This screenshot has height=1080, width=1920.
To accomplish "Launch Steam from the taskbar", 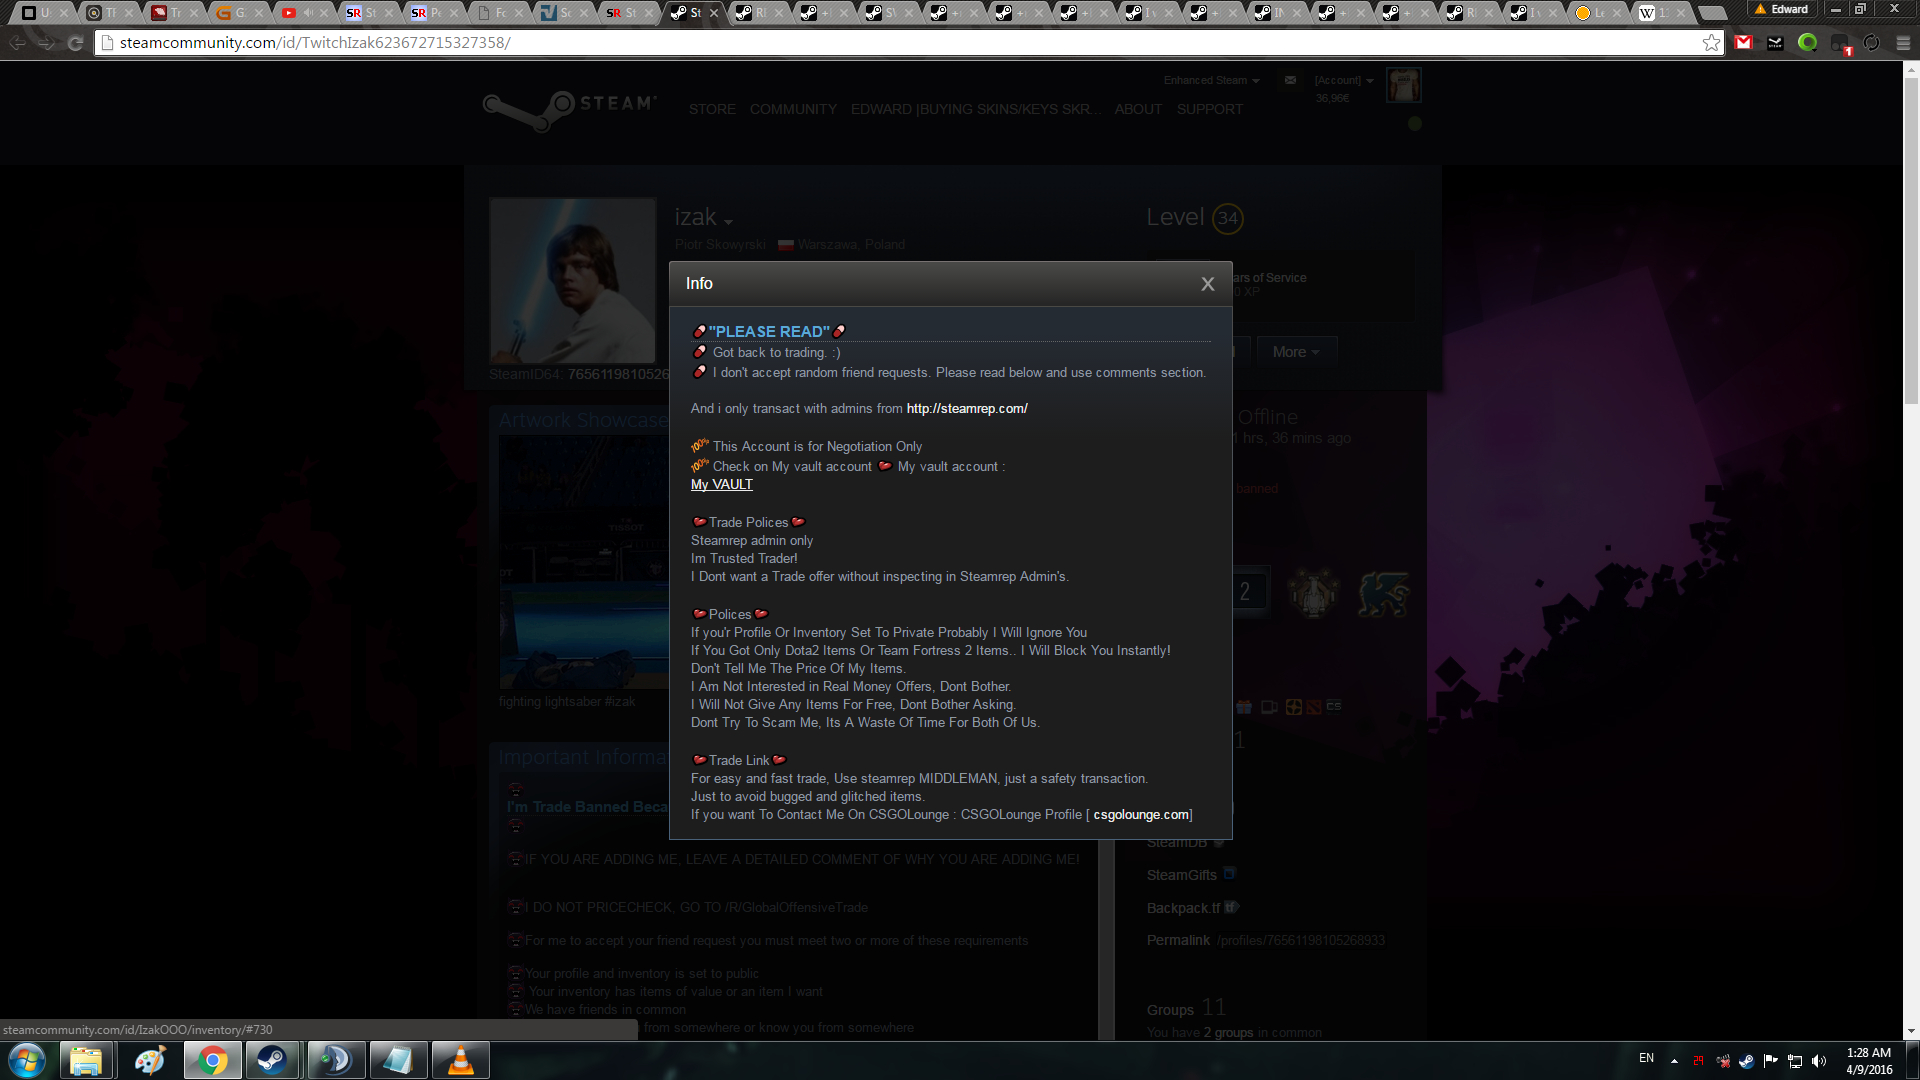I will [x=272, y=1060].
